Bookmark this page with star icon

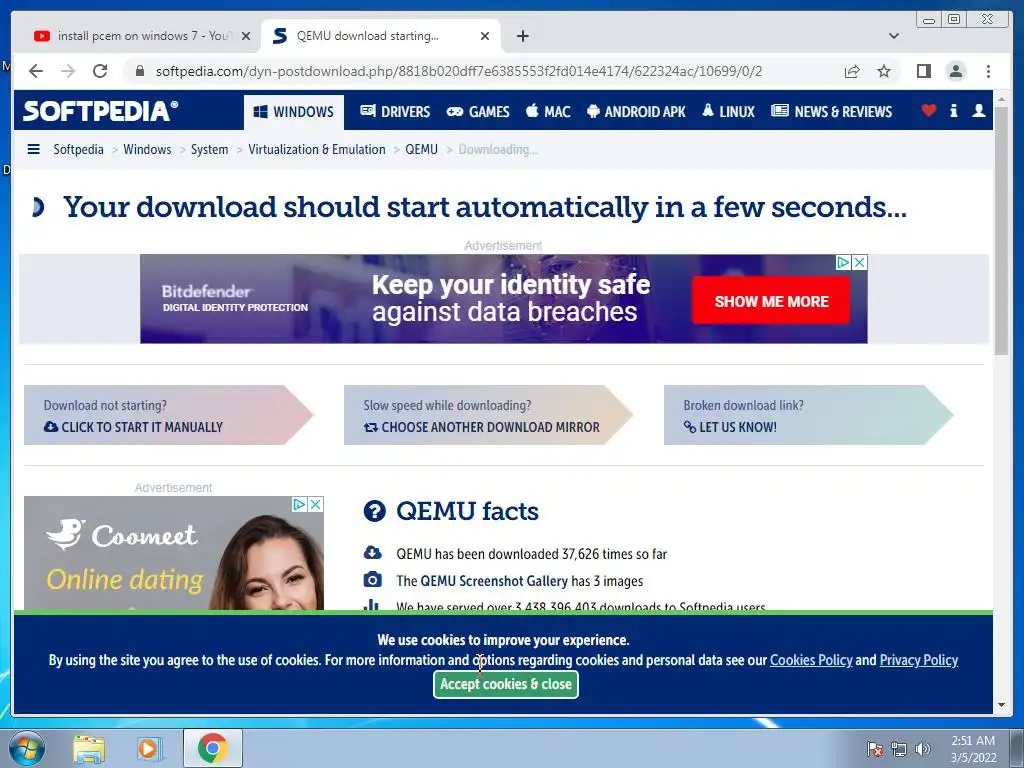pyautogui.click(x=884, y=71)
